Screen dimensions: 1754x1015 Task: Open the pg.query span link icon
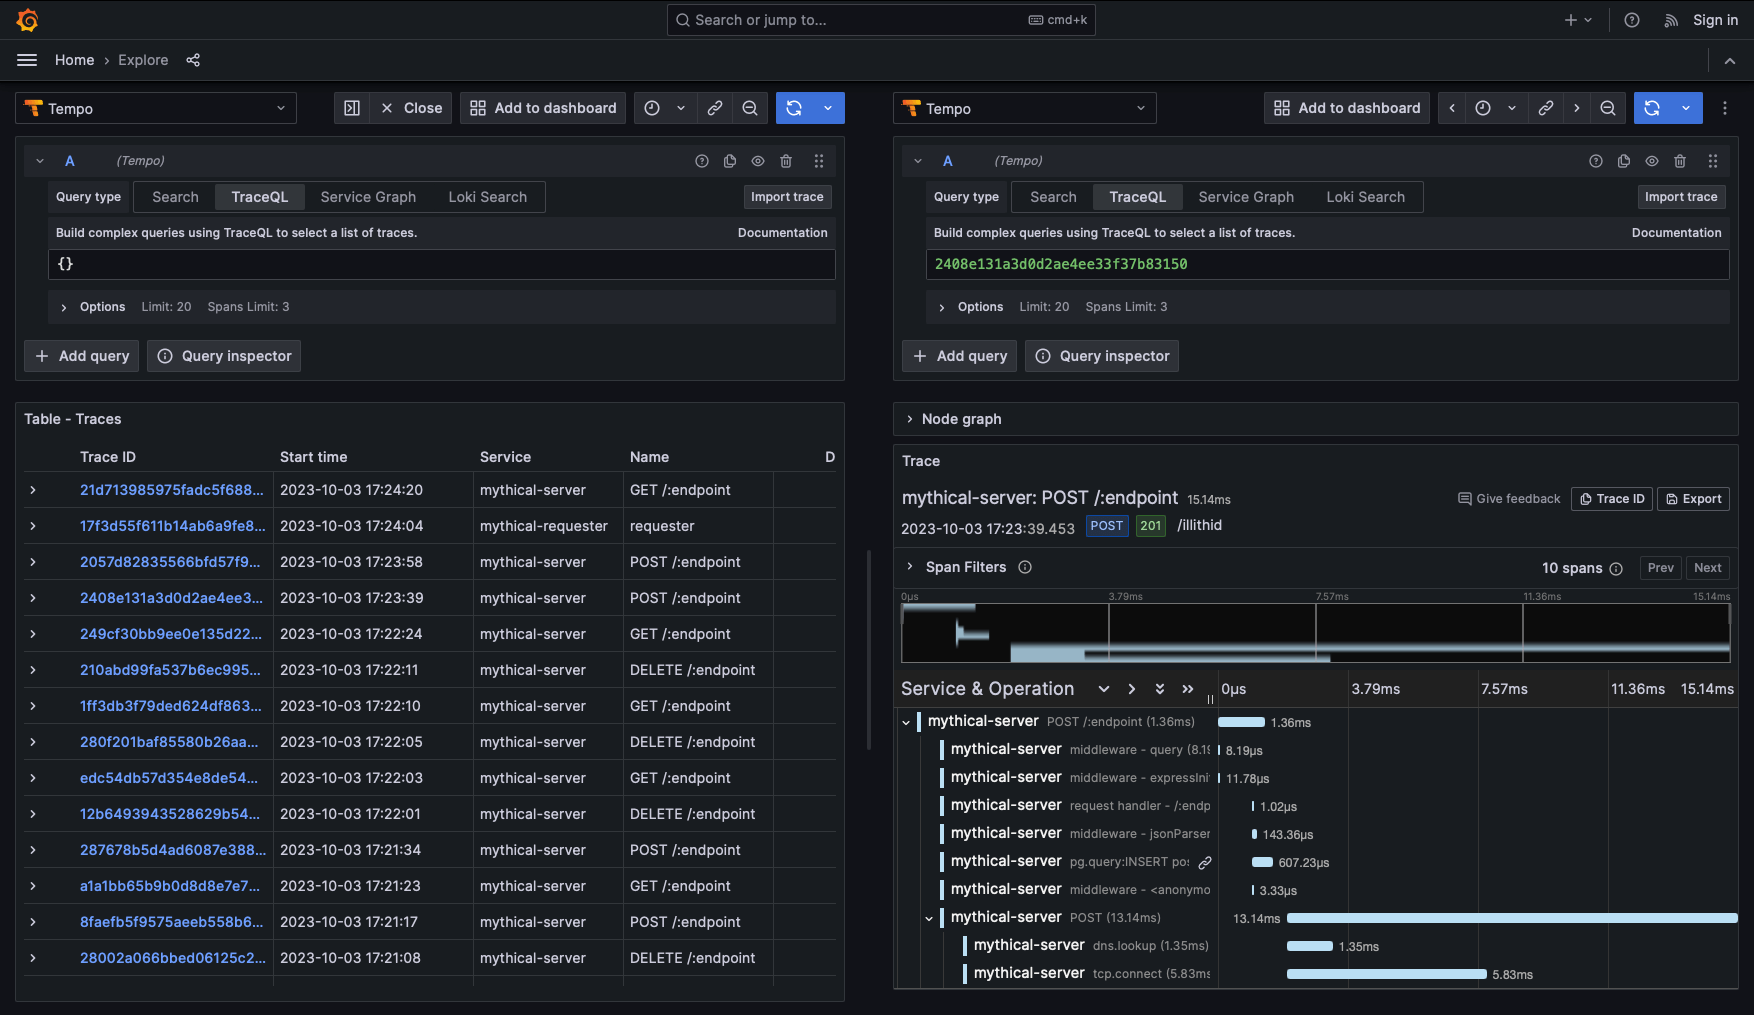(1206, 861)
